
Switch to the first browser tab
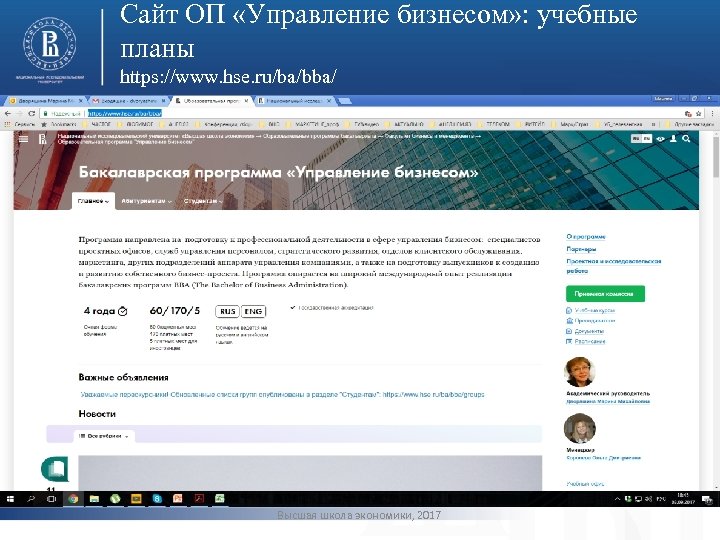click(x=46, y=101)
